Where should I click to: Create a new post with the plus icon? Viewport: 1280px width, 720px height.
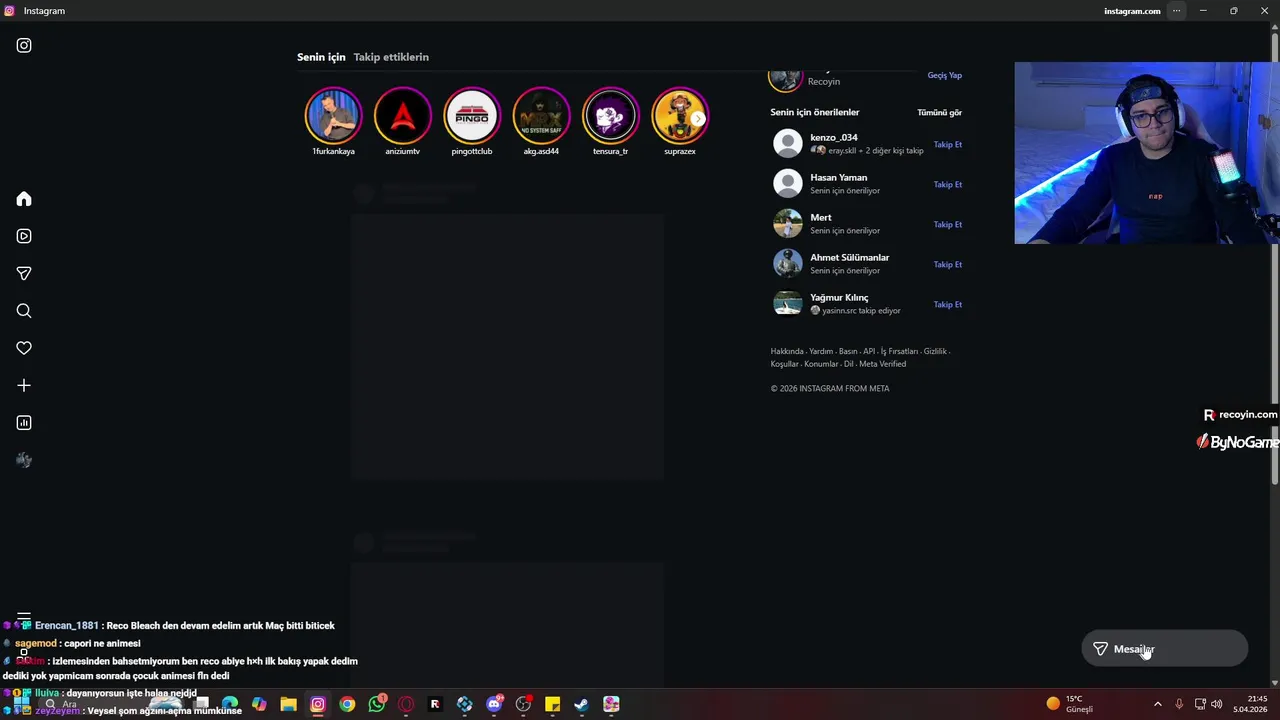24,385
